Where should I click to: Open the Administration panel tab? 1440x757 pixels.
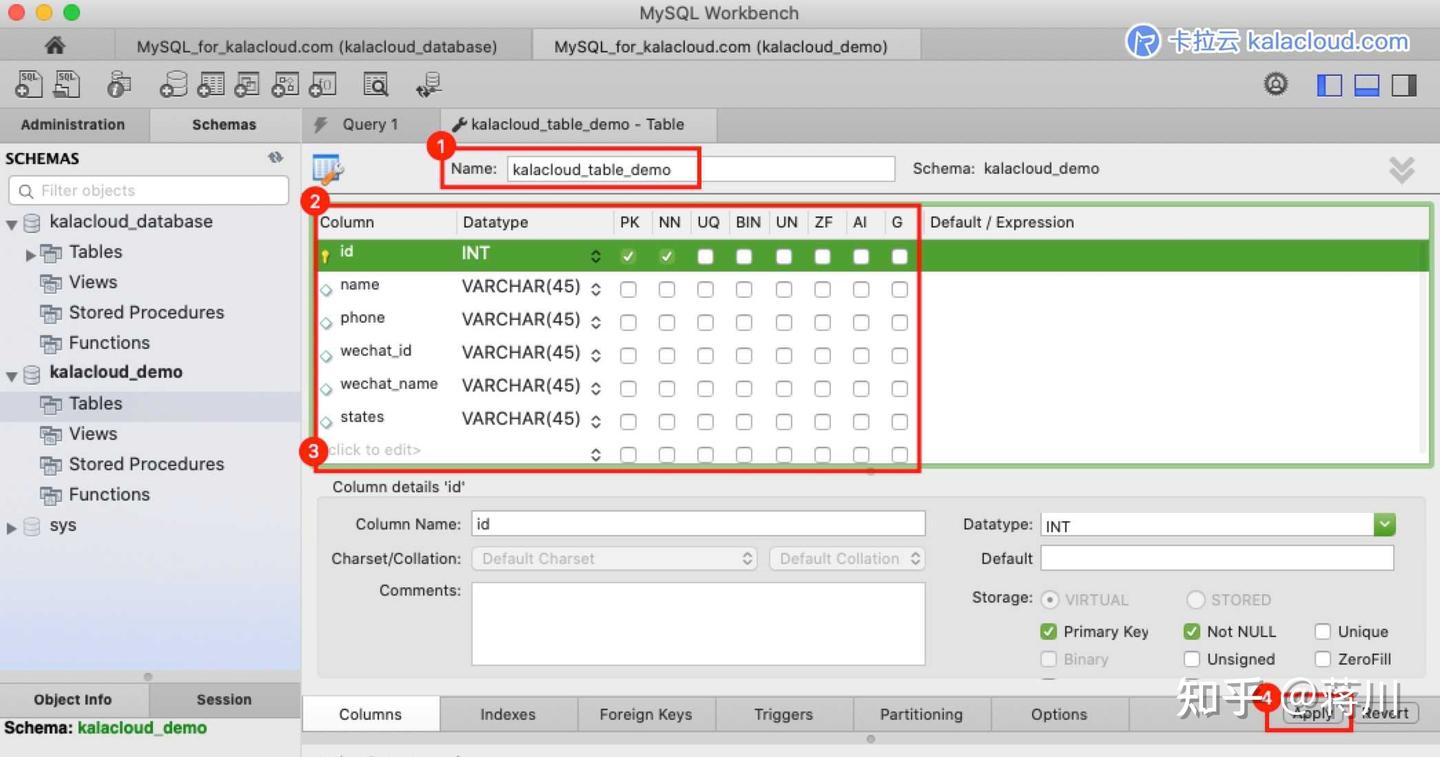point(73,124)
